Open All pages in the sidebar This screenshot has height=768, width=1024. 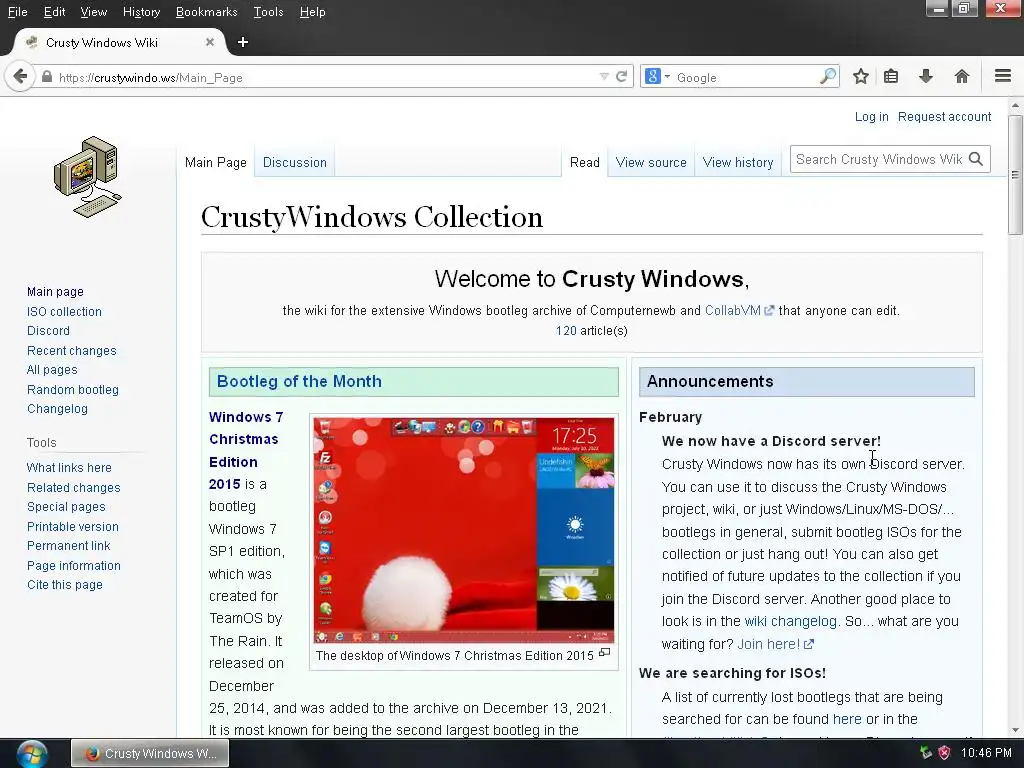[x=52, y=370]
